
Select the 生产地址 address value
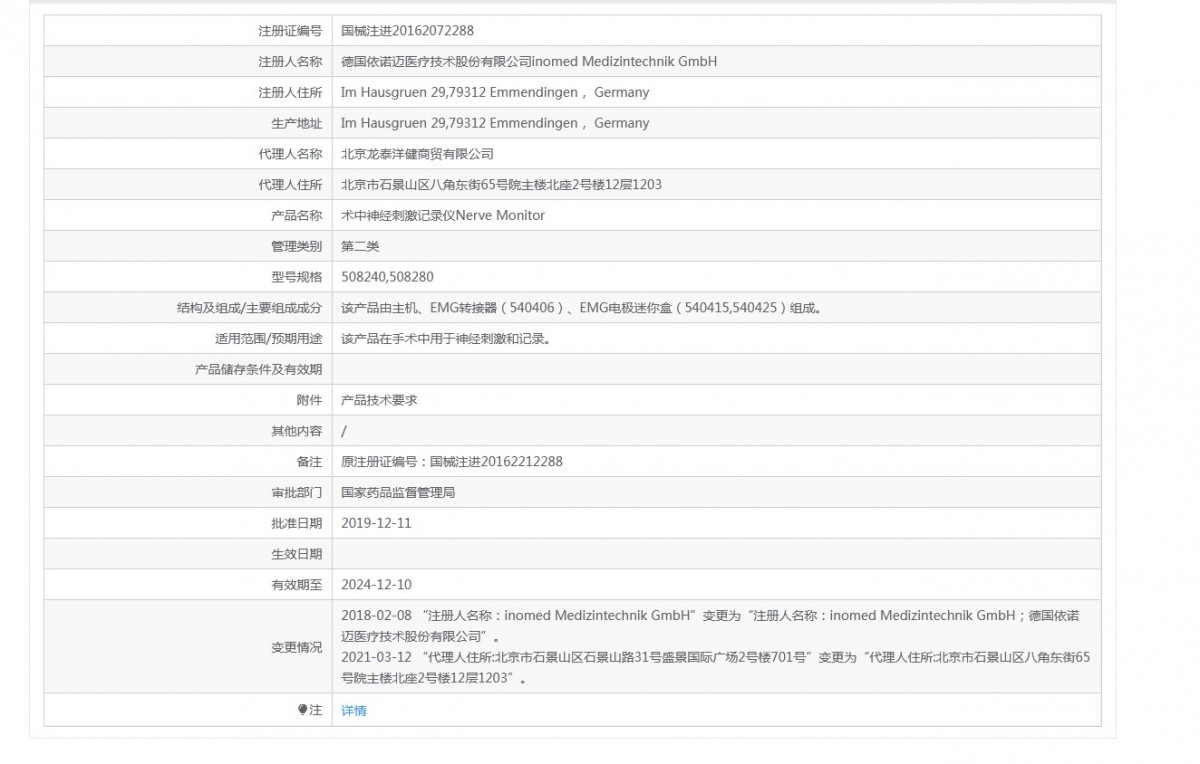point(495,123)
